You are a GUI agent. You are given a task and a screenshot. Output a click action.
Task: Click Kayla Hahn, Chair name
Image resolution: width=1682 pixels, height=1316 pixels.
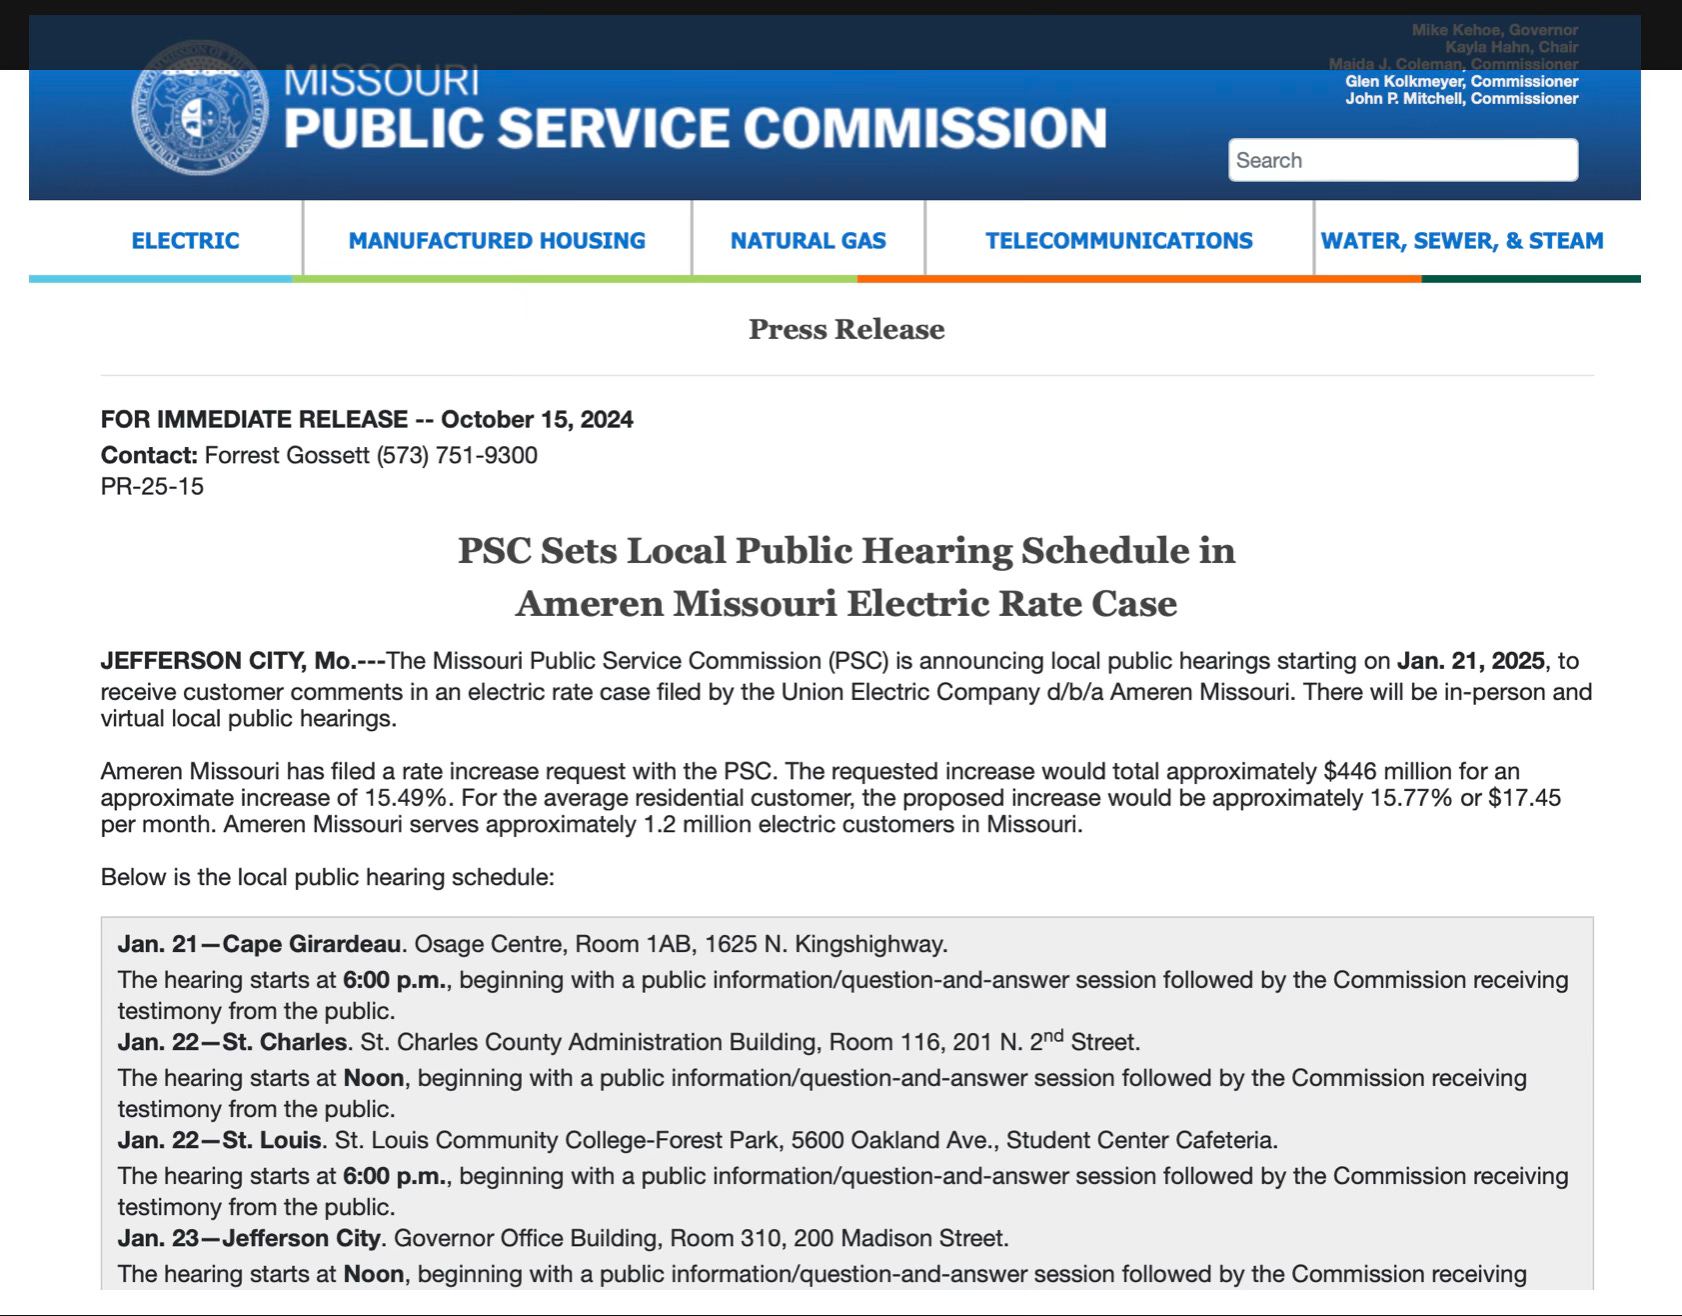(x=1512, y=47)
